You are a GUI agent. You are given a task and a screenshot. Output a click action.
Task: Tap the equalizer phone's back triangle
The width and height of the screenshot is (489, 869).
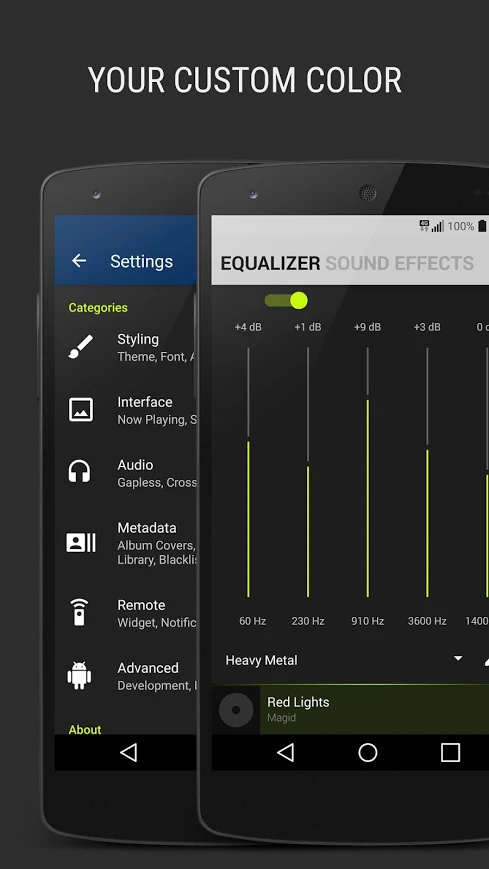285,752
